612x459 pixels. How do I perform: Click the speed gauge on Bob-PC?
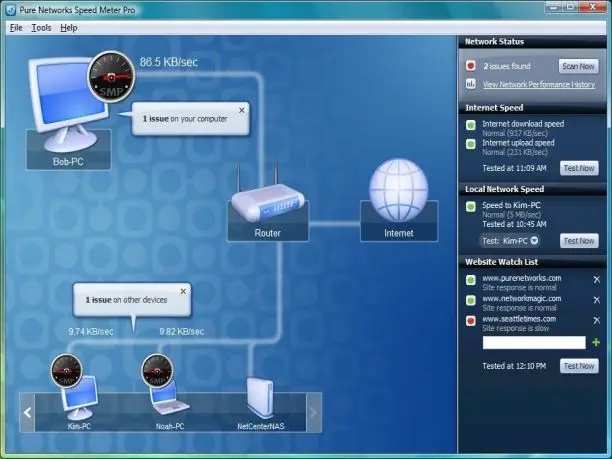(111, 77)
